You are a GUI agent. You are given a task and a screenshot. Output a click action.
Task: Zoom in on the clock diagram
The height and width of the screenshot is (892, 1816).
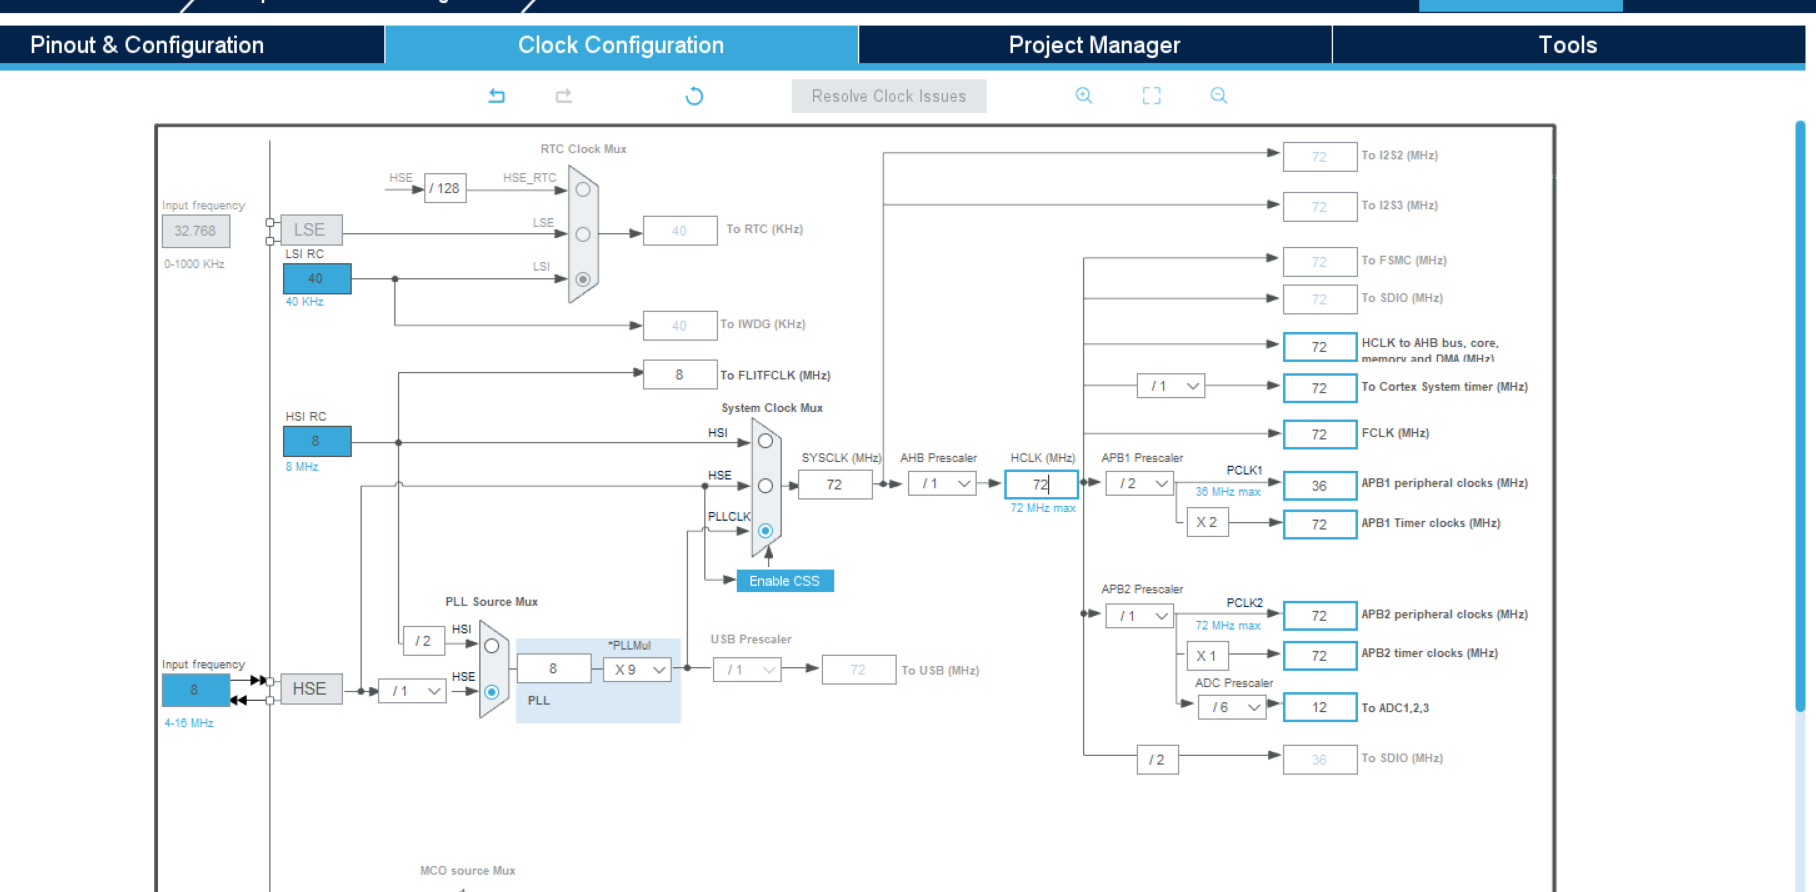click(1084, 96)
